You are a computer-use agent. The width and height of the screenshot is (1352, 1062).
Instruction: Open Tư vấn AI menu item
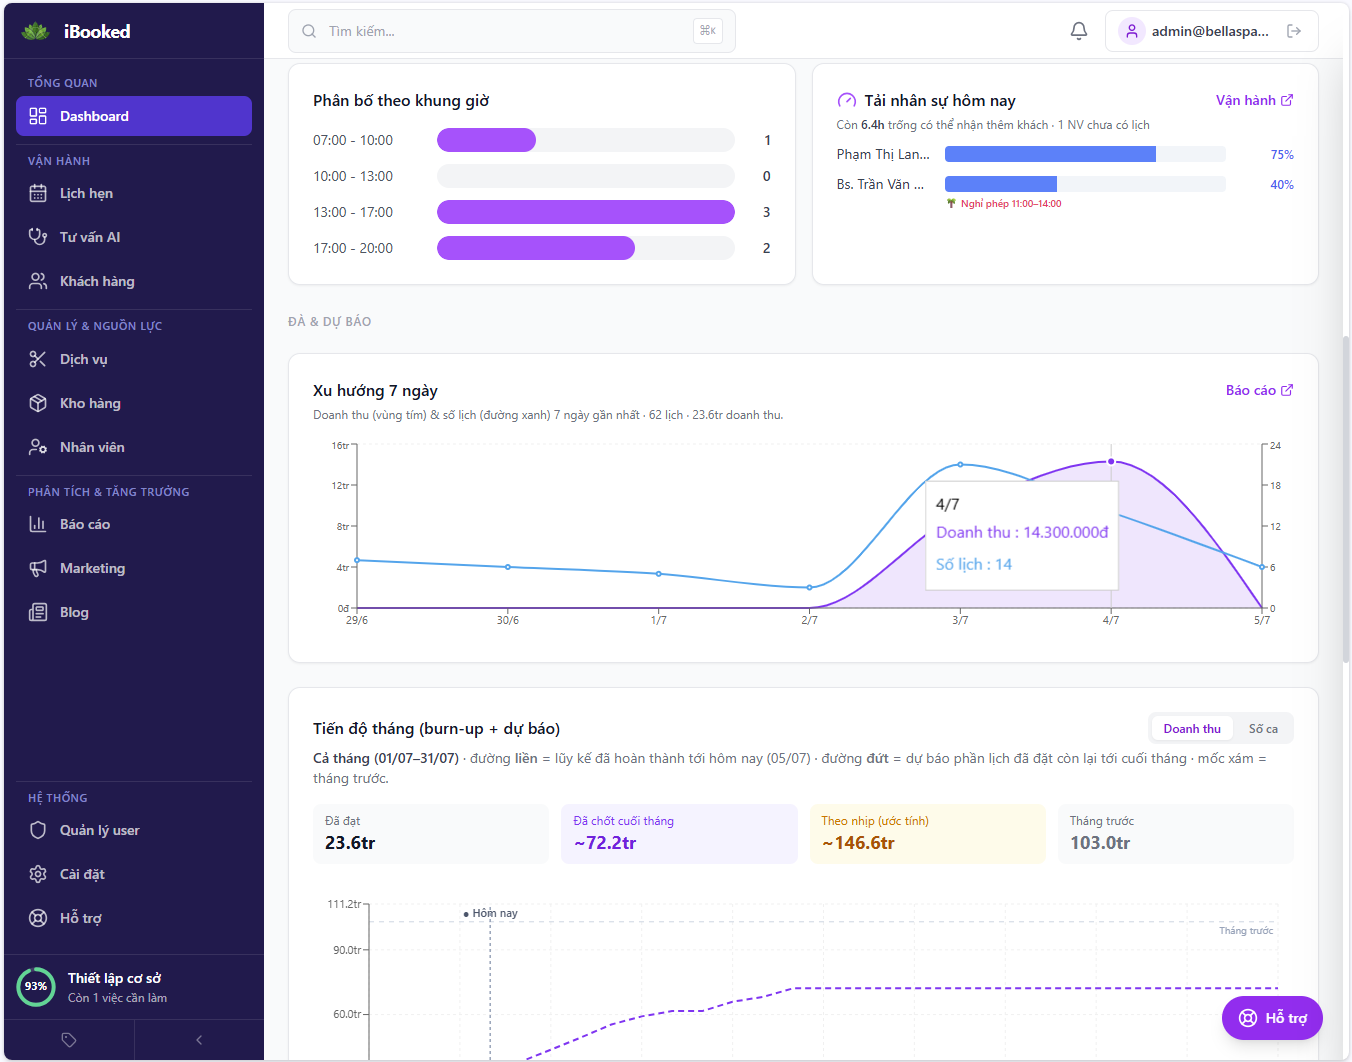pos(134,237)
